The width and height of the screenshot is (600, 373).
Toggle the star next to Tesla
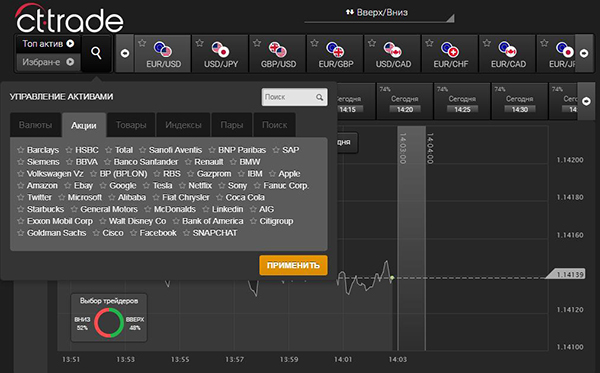point(146,186)
